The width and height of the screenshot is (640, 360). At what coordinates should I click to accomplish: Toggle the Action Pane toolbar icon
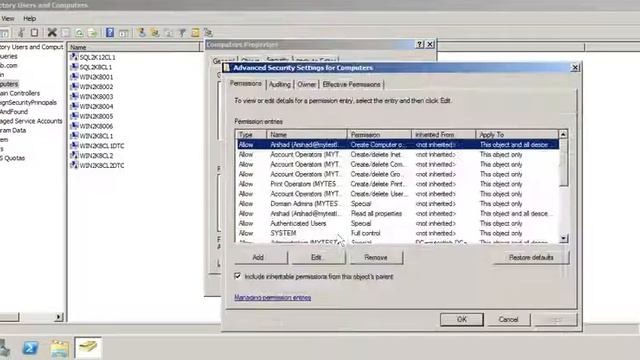click(x=124, y=33)
